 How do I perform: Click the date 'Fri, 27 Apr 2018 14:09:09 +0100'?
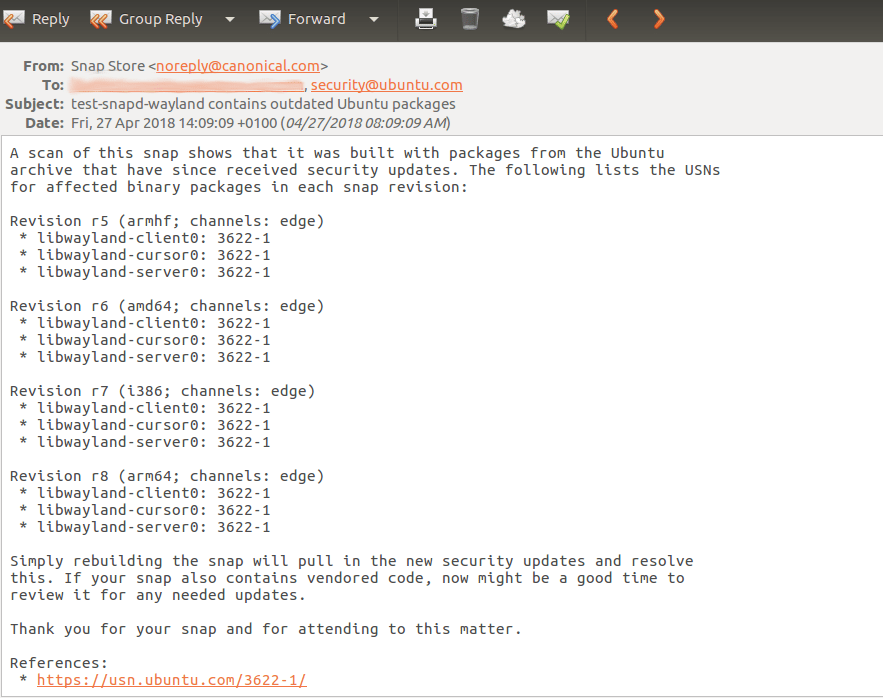(x=174, y=123)
